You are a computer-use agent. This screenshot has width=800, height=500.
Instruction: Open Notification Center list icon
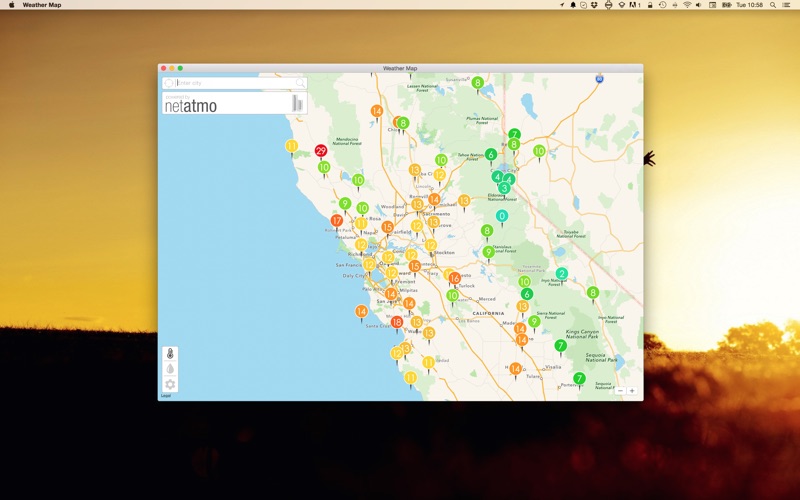pos(787,5)
